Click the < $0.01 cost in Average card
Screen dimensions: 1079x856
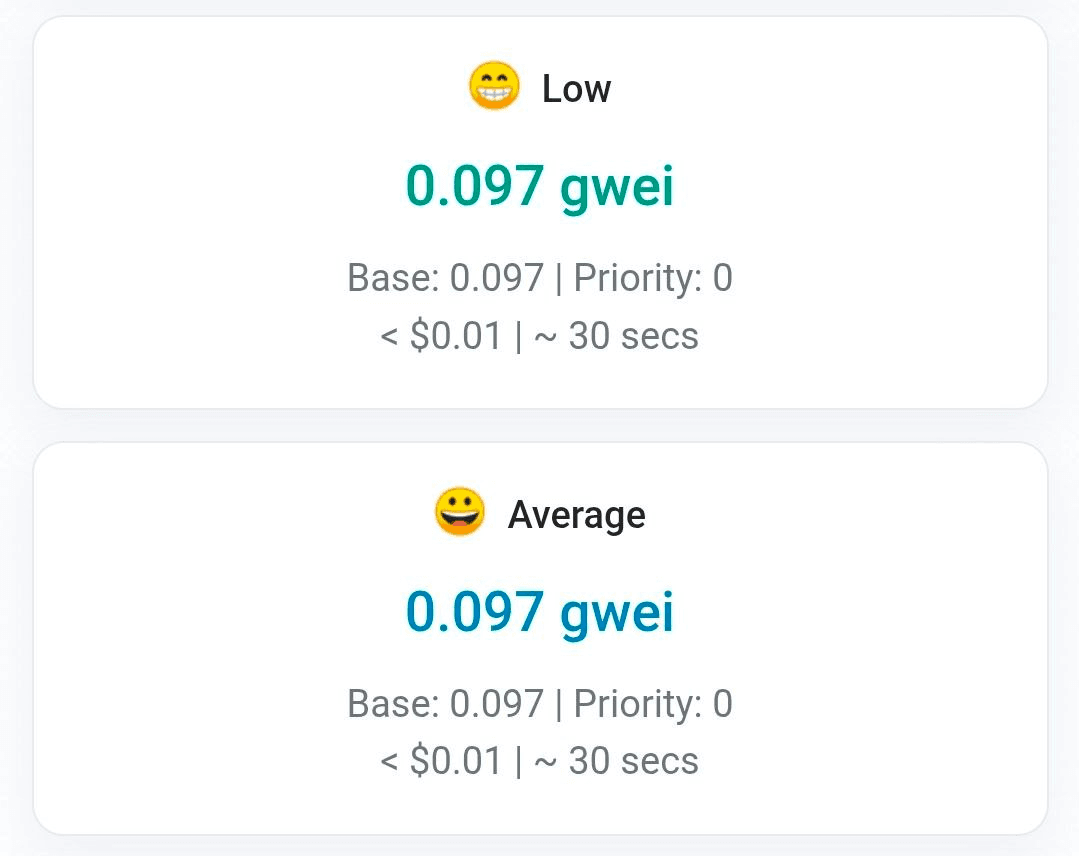point(441,762)
